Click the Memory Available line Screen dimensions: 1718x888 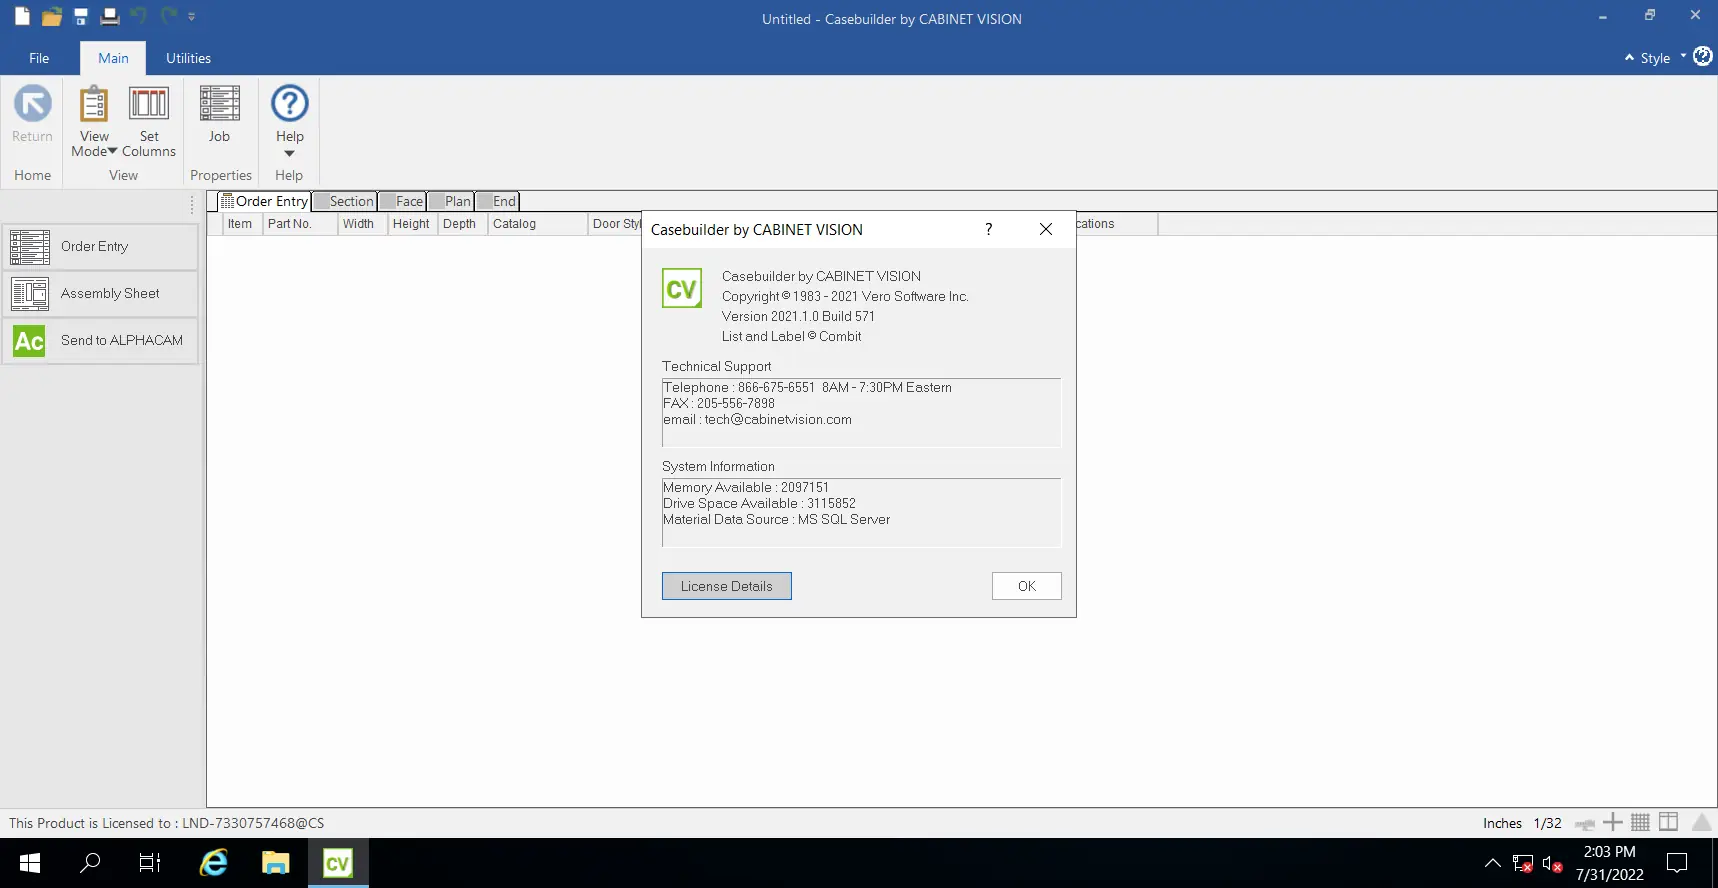746,488
